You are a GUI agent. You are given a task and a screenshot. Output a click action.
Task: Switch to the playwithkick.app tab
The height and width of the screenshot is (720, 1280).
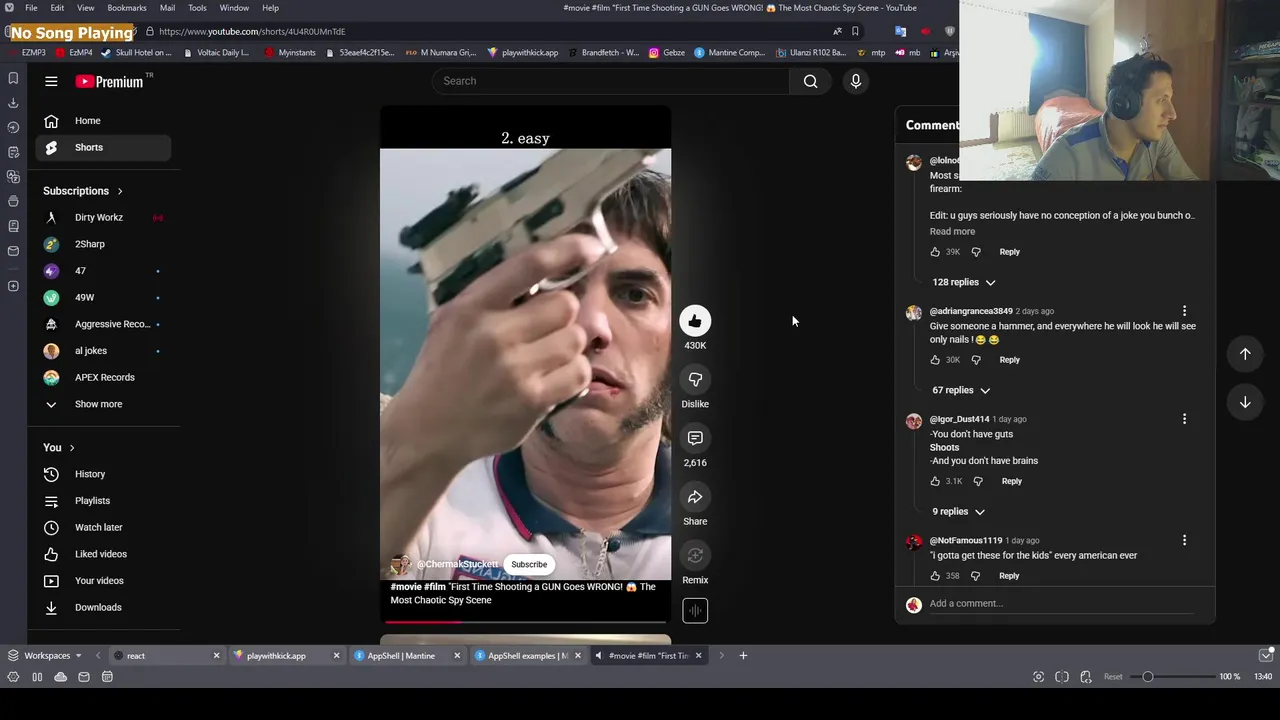[285, 656]
